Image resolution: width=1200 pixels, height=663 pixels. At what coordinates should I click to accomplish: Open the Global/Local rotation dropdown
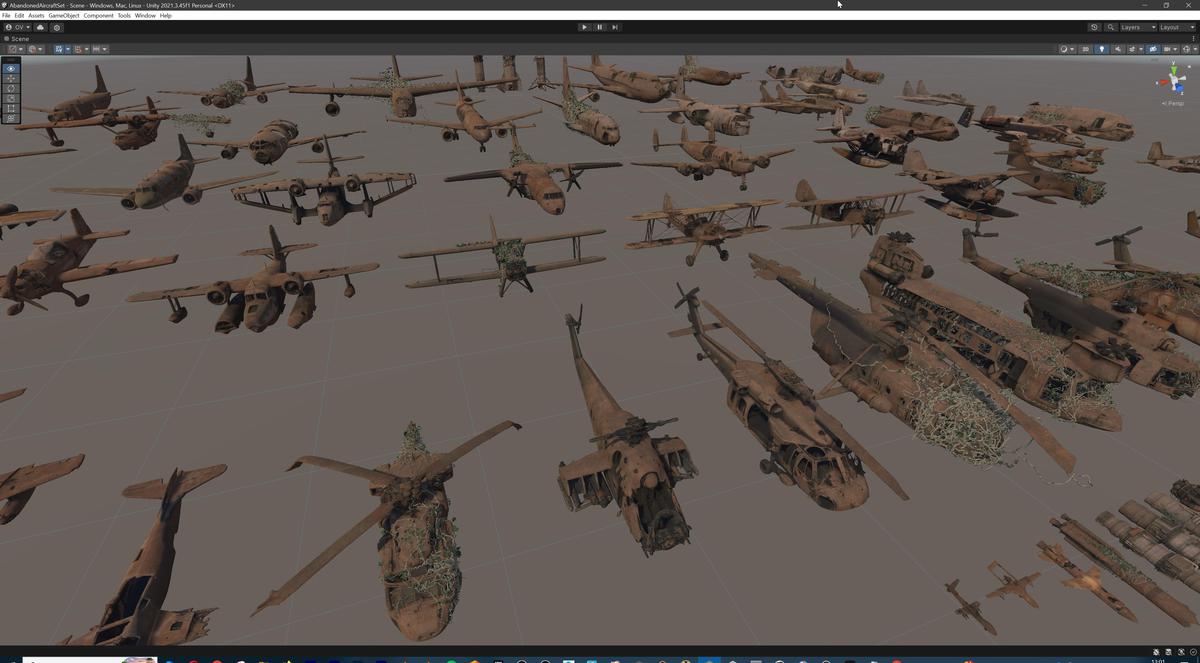tap(35, 49)
